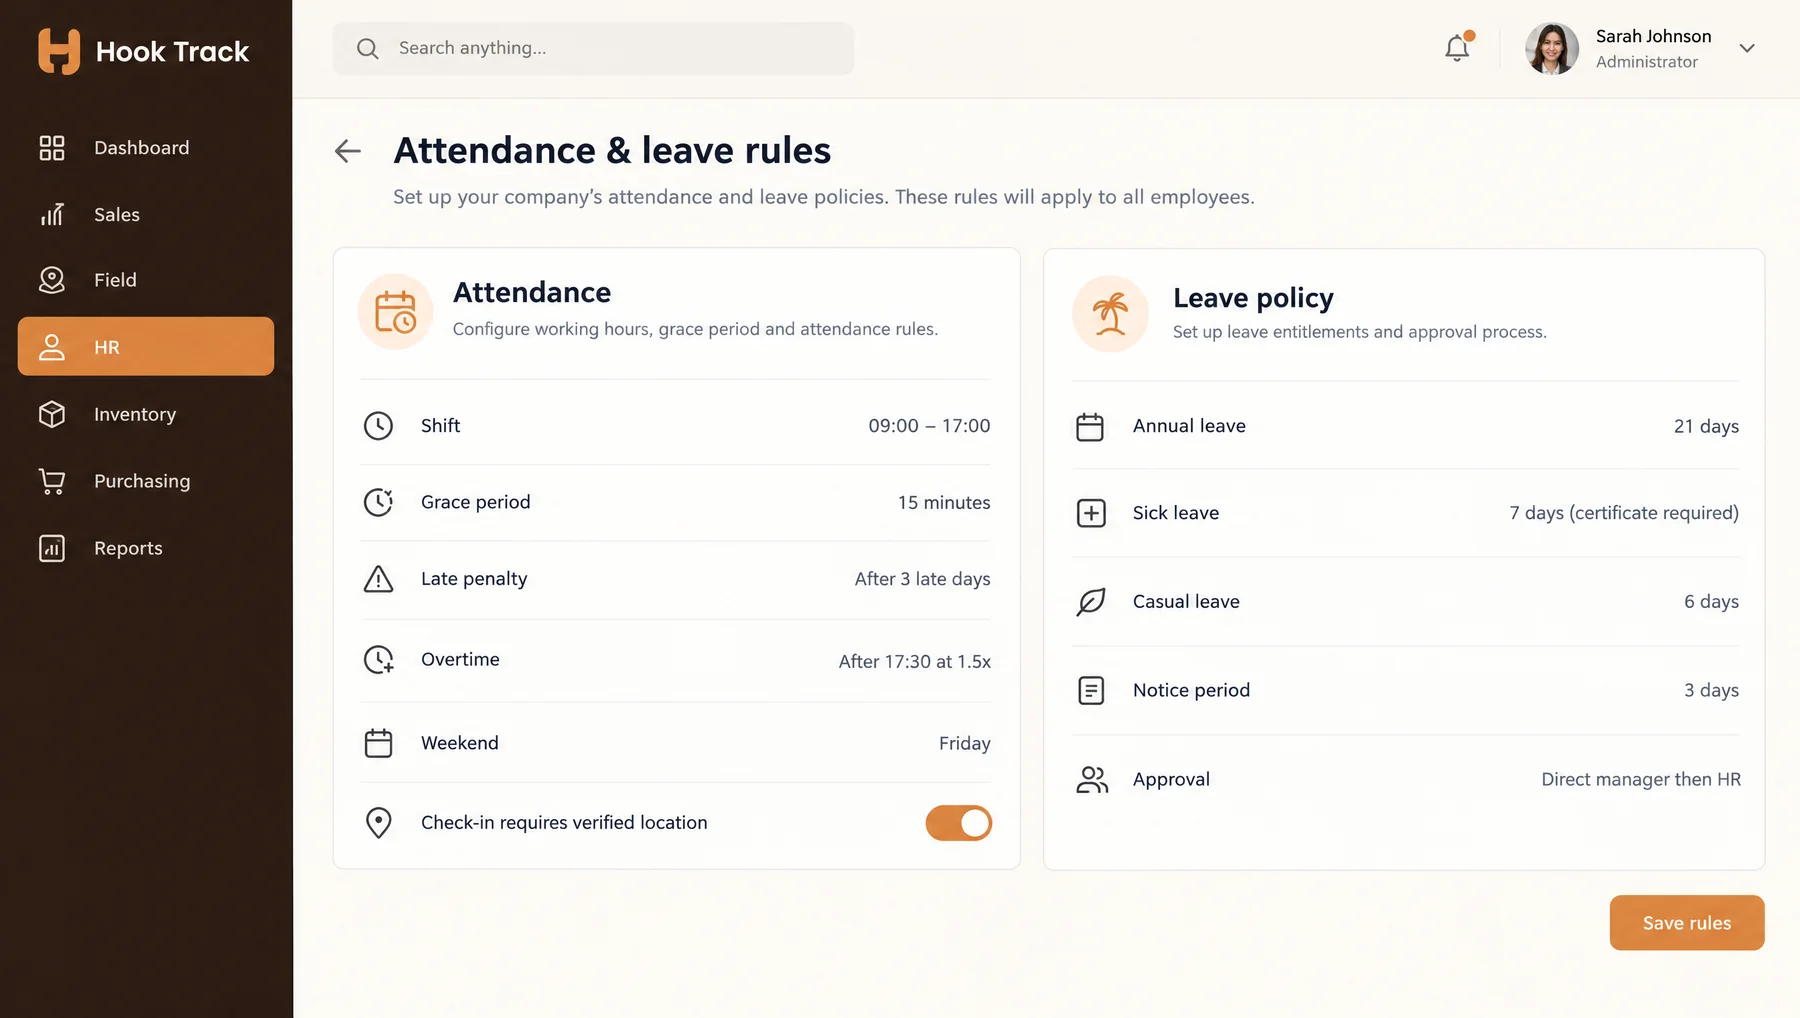Click the Check-in location pin icon
Screen dimensions: 1800x1018
pos(378,823)
